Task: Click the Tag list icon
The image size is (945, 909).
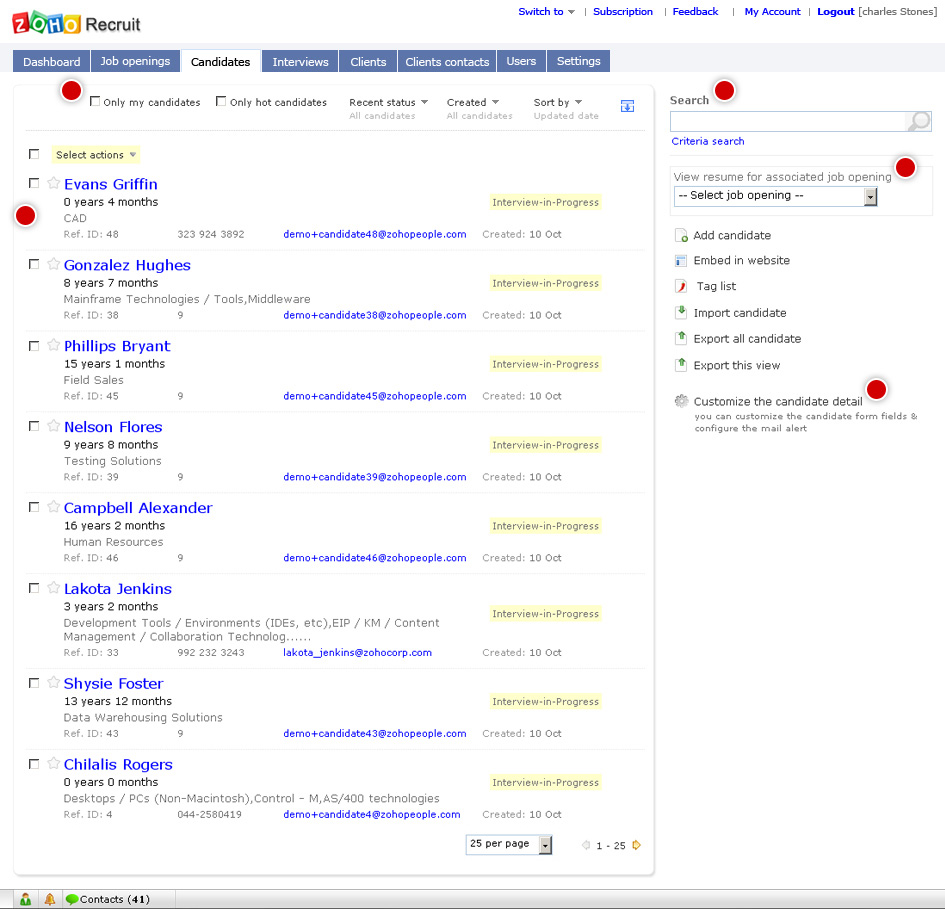Action: (681, 286)
